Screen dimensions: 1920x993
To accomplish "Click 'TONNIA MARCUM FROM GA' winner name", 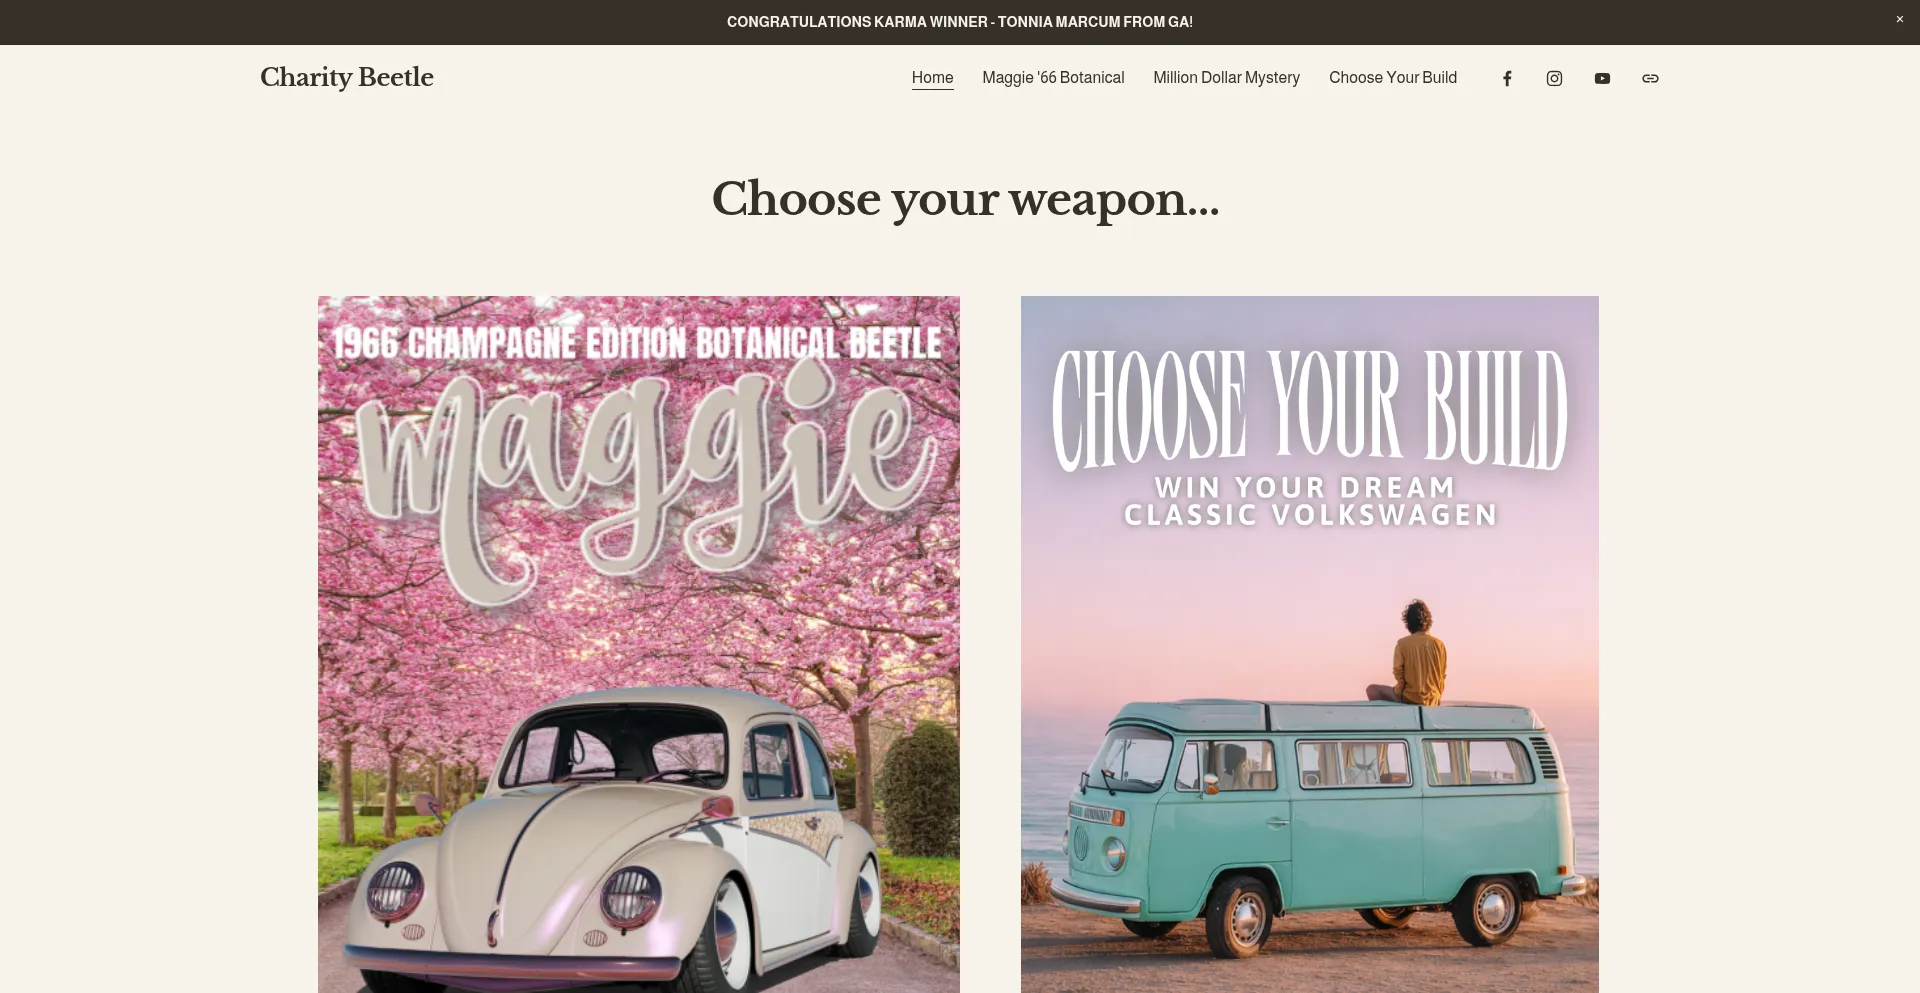I will click(1093, 21).
